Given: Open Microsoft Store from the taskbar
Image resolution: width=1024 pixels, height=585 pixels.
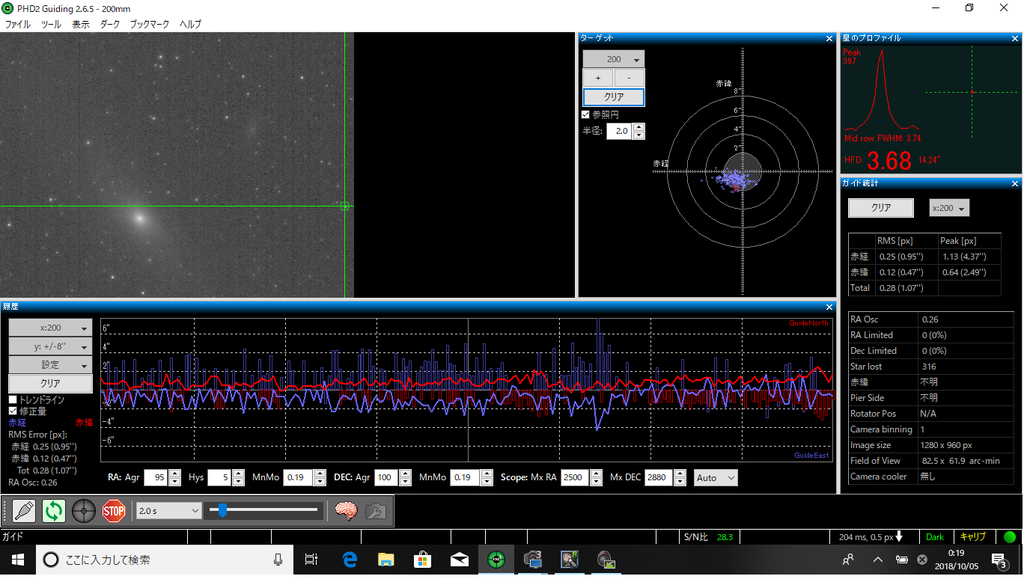Looking at the screenshot, I should [x=423, y=560].
